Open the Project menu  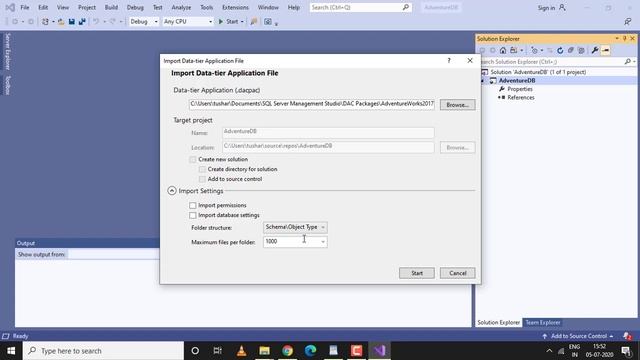click(x=87, y=7)
